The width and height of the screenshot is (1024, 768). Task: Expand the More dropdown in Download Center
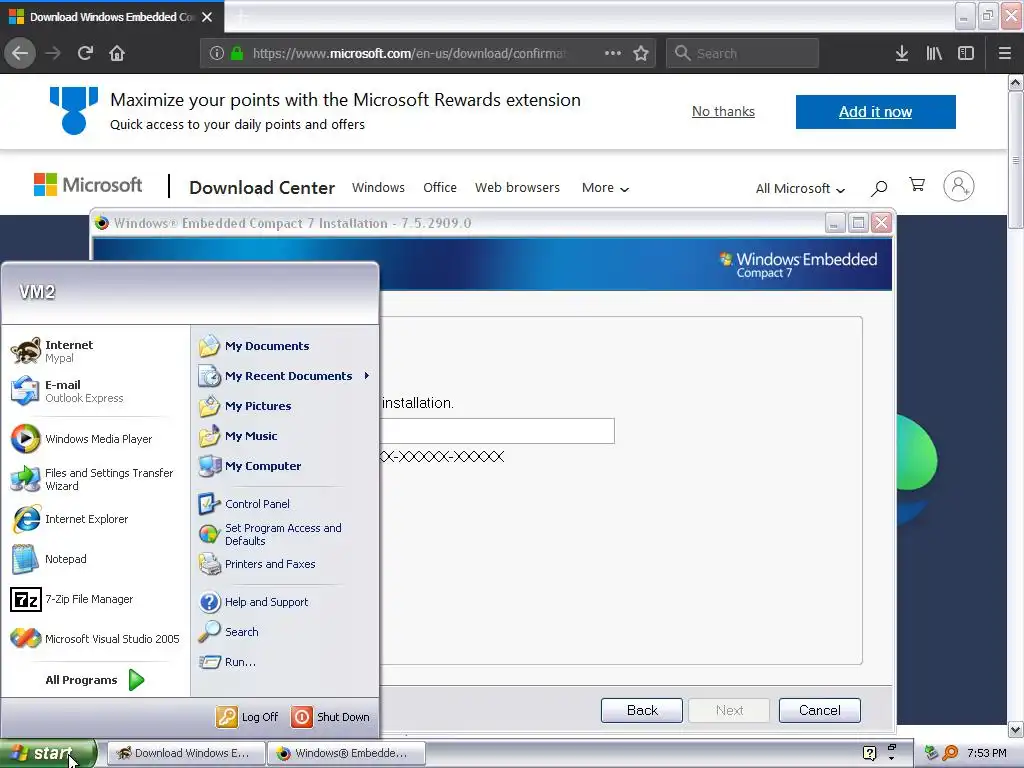click(605, 188)
